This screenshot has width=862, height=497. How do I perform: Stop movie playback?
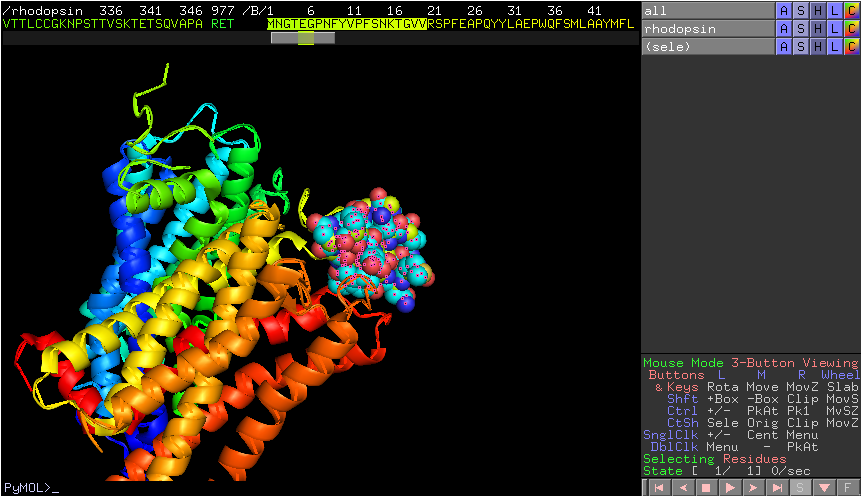coord(706,488)
